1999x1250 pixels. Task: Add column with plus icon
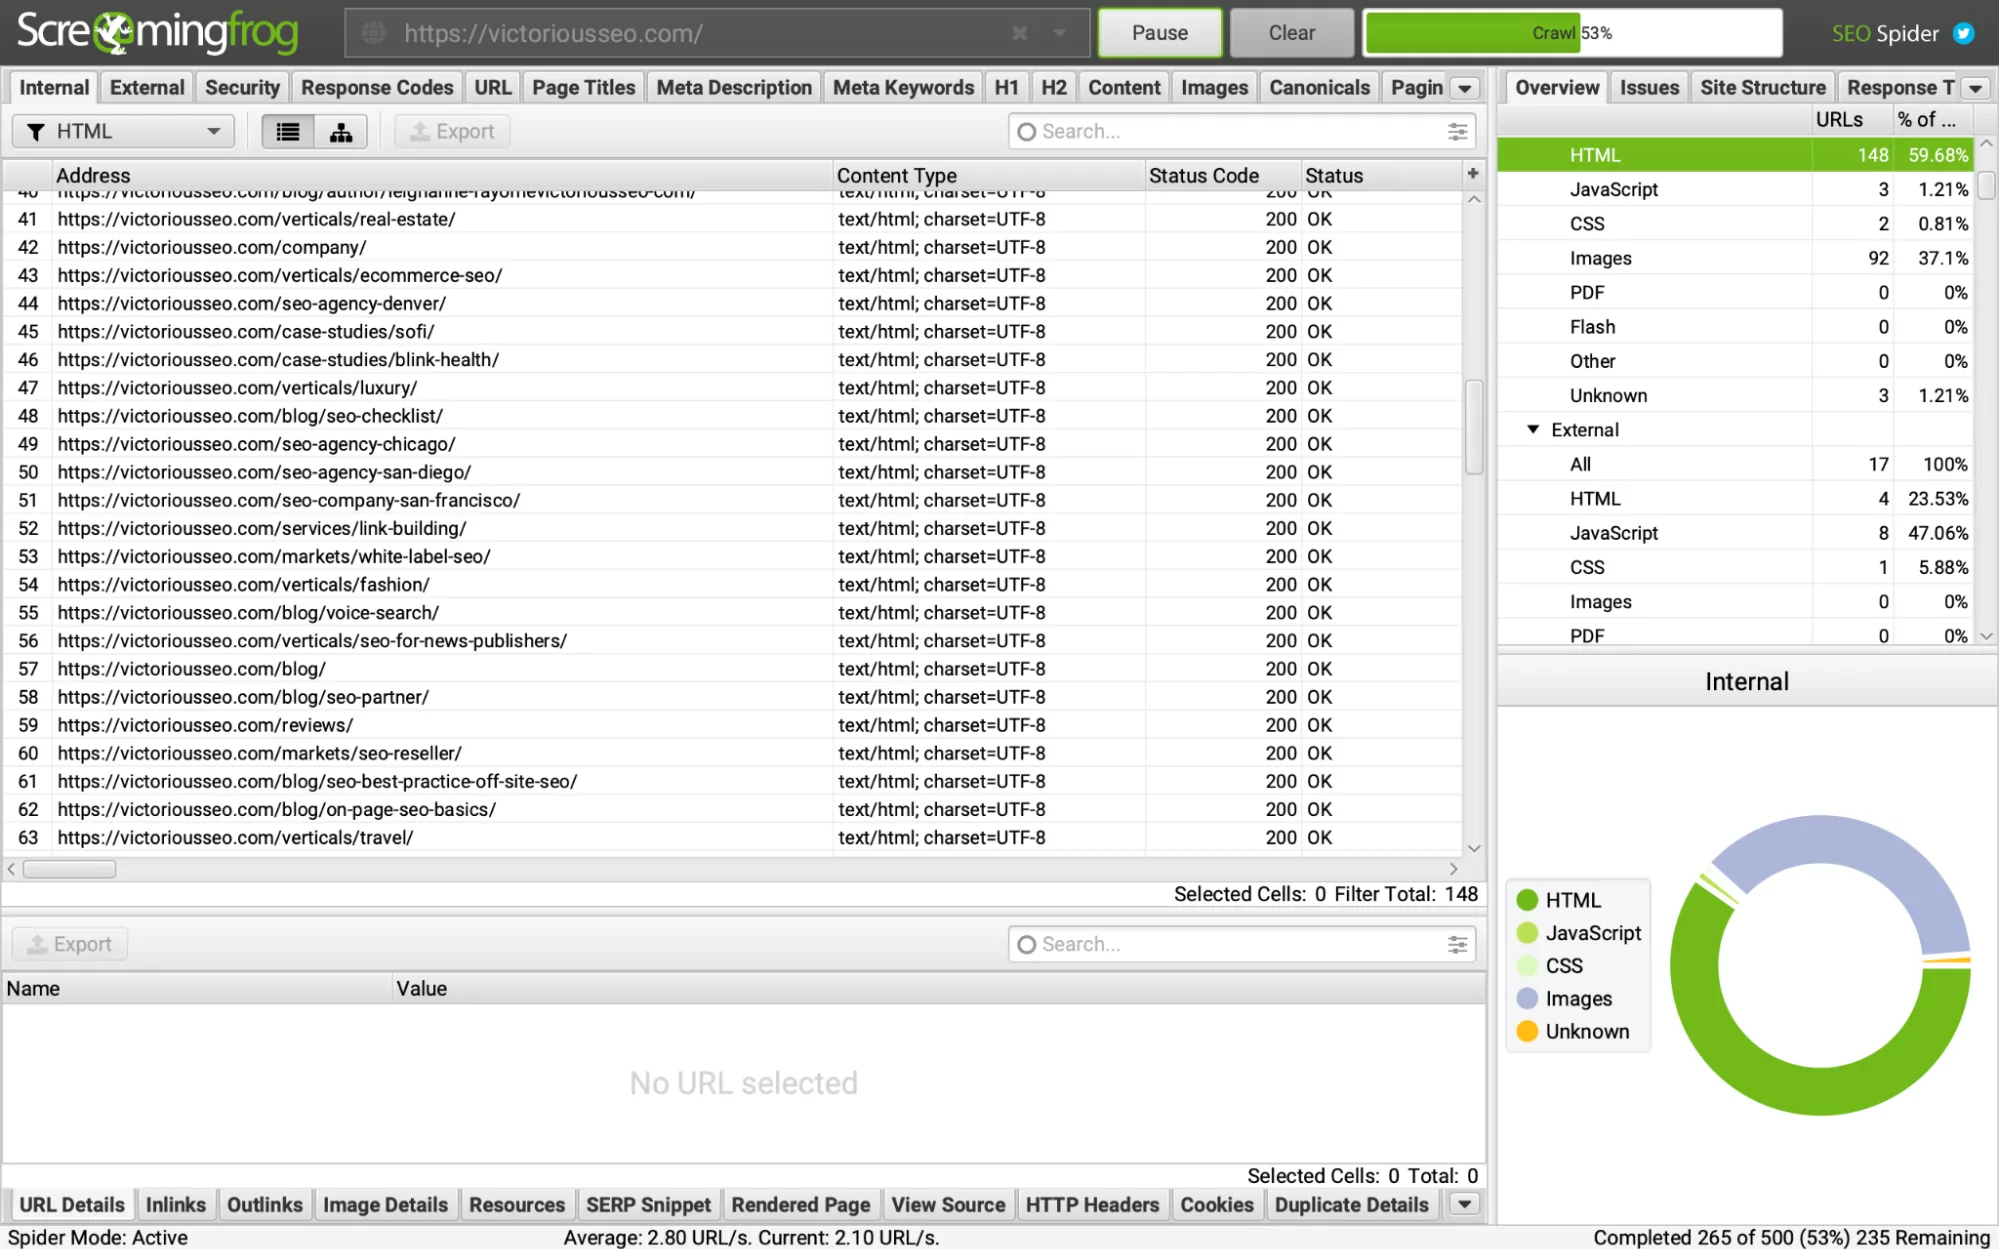pos(1473,174)
